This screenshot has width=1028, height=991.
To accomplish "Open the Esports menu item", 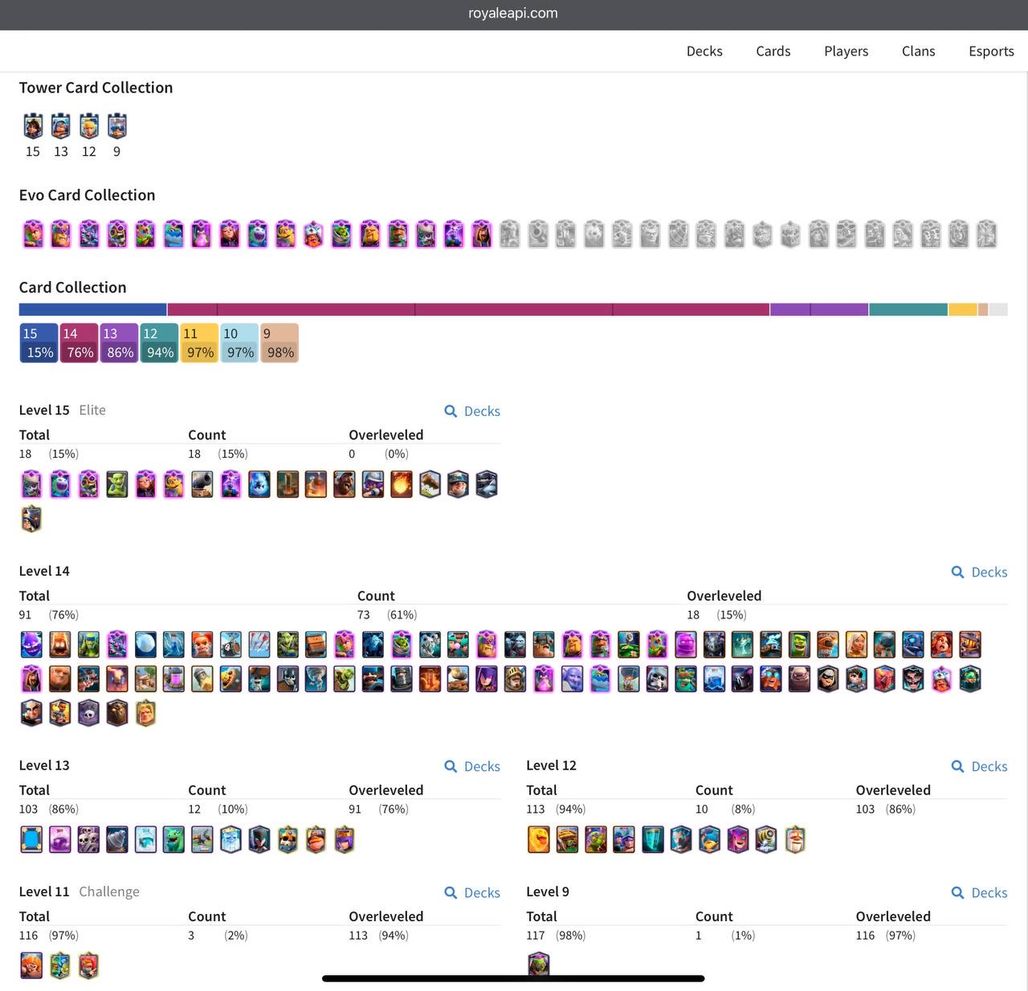I will [x=991, y=51].
